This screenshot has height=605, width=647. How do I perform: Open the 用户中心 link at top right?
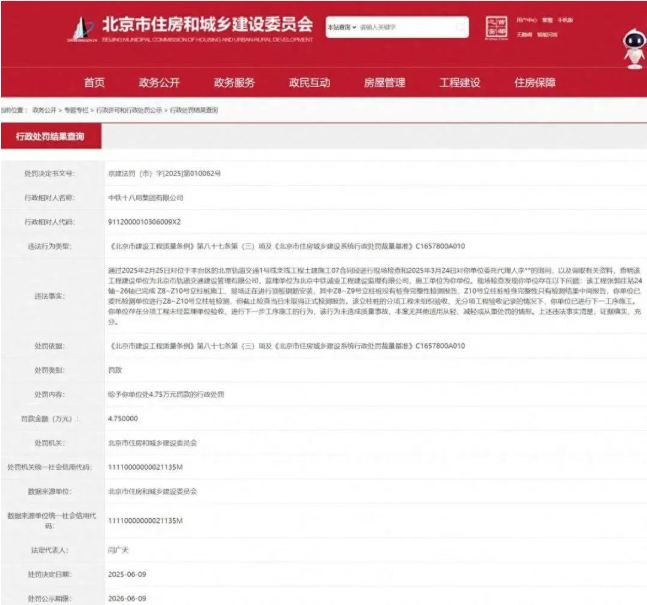[x=527, y=19]
